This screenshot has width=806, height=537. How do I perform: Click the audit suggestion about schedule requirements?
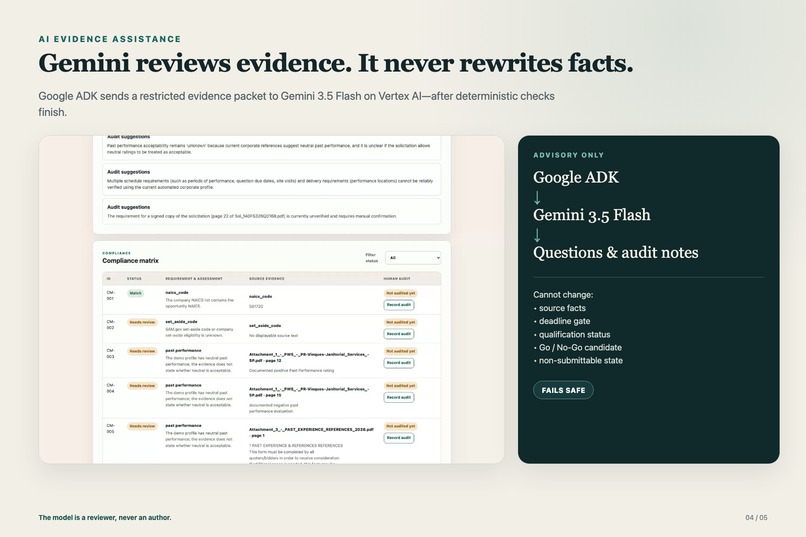[271, 179]
